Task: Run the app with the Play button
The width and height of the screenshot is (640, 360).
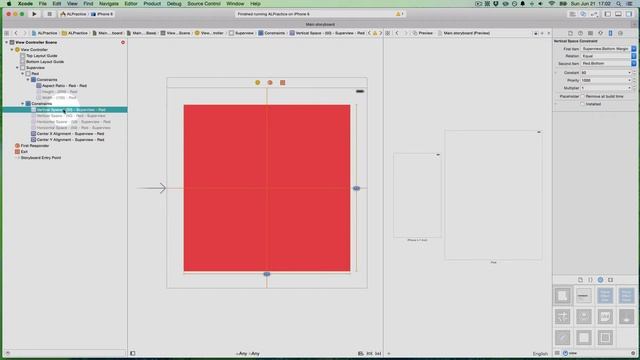Action: coord(34,14)
